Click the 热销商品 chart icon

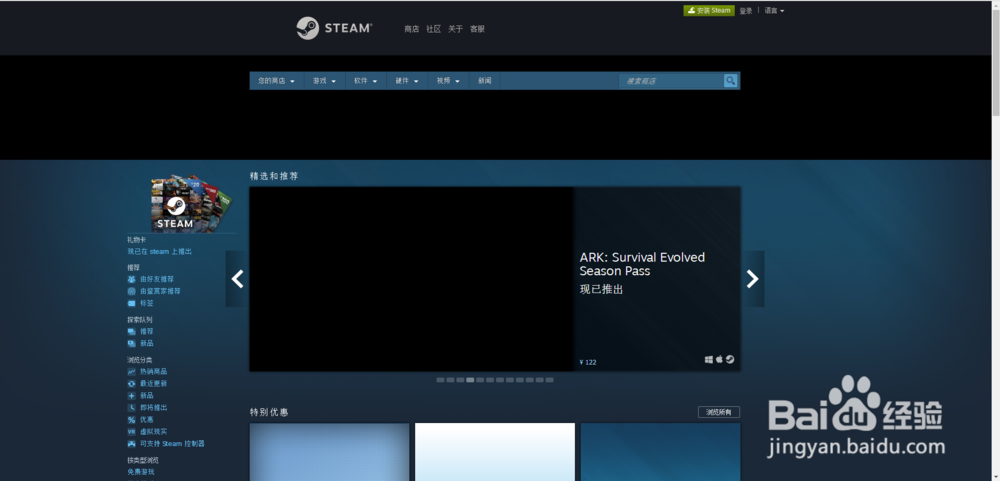click(x=131, y=371)
